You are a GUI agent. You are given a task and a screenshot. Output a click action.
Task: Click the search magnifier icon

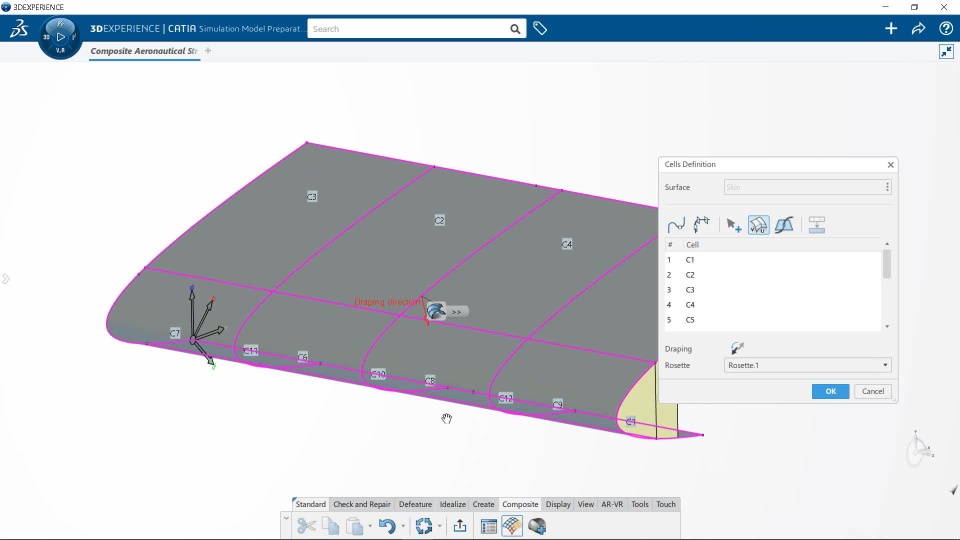[x=515, y=29]
